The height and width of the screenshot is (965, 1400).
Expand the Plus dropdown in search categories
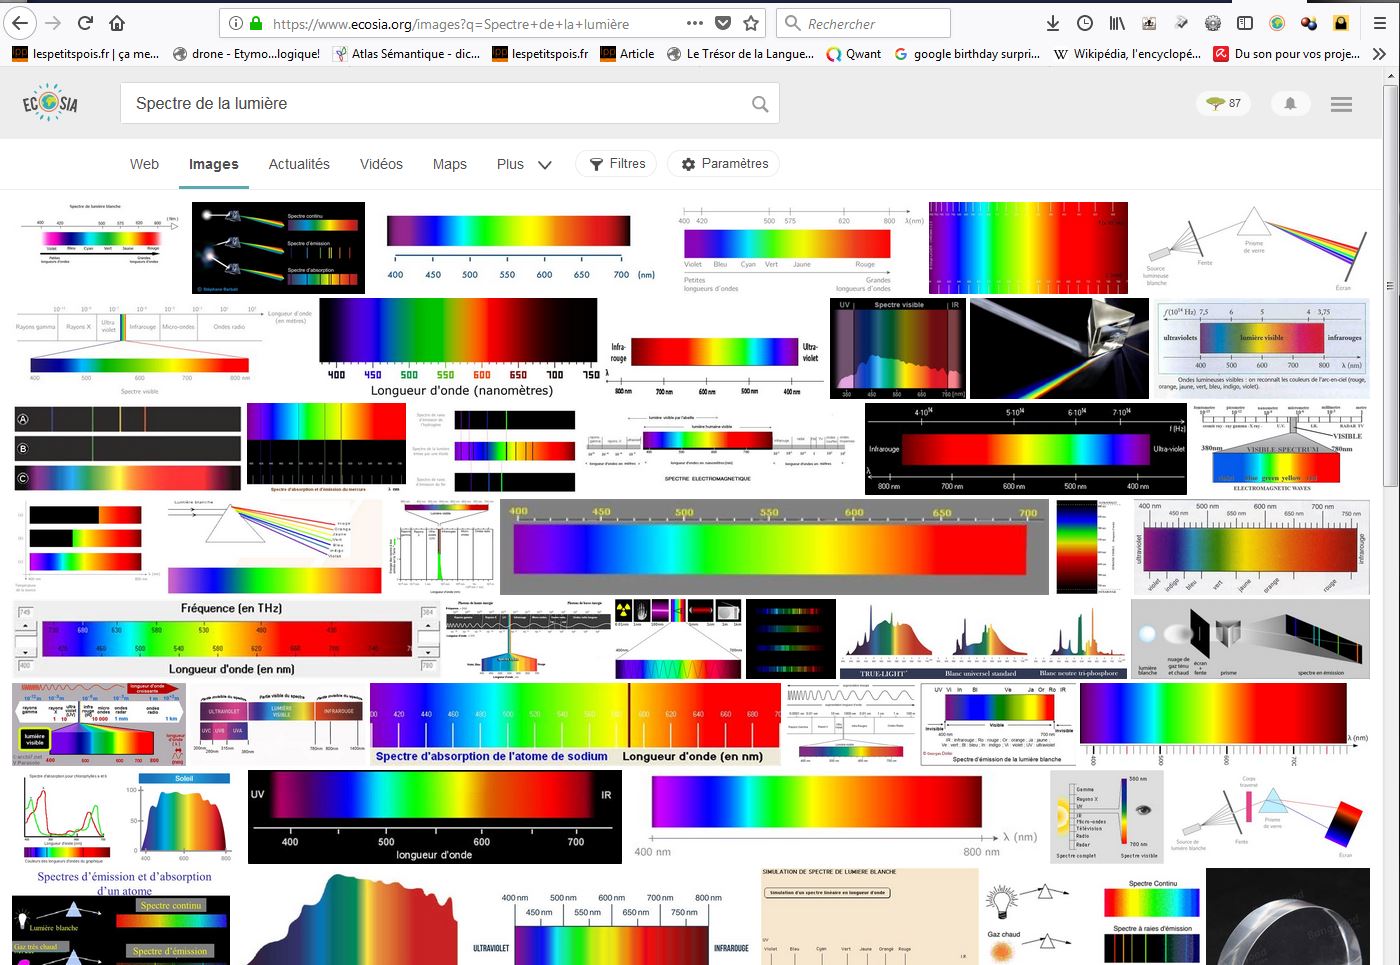524,164
